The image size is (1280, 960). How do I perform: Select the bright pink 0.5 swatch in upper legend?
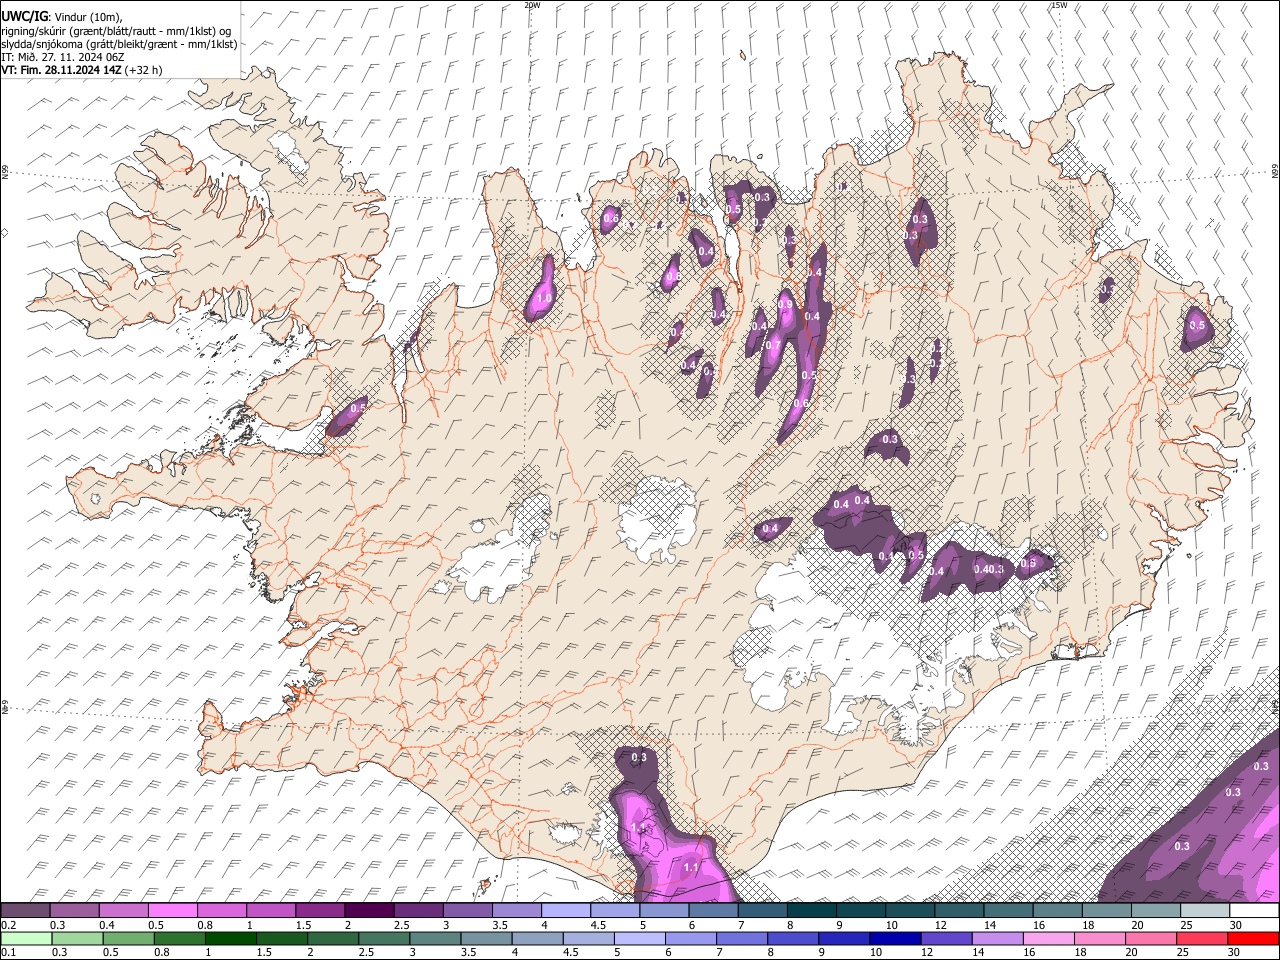172,911
